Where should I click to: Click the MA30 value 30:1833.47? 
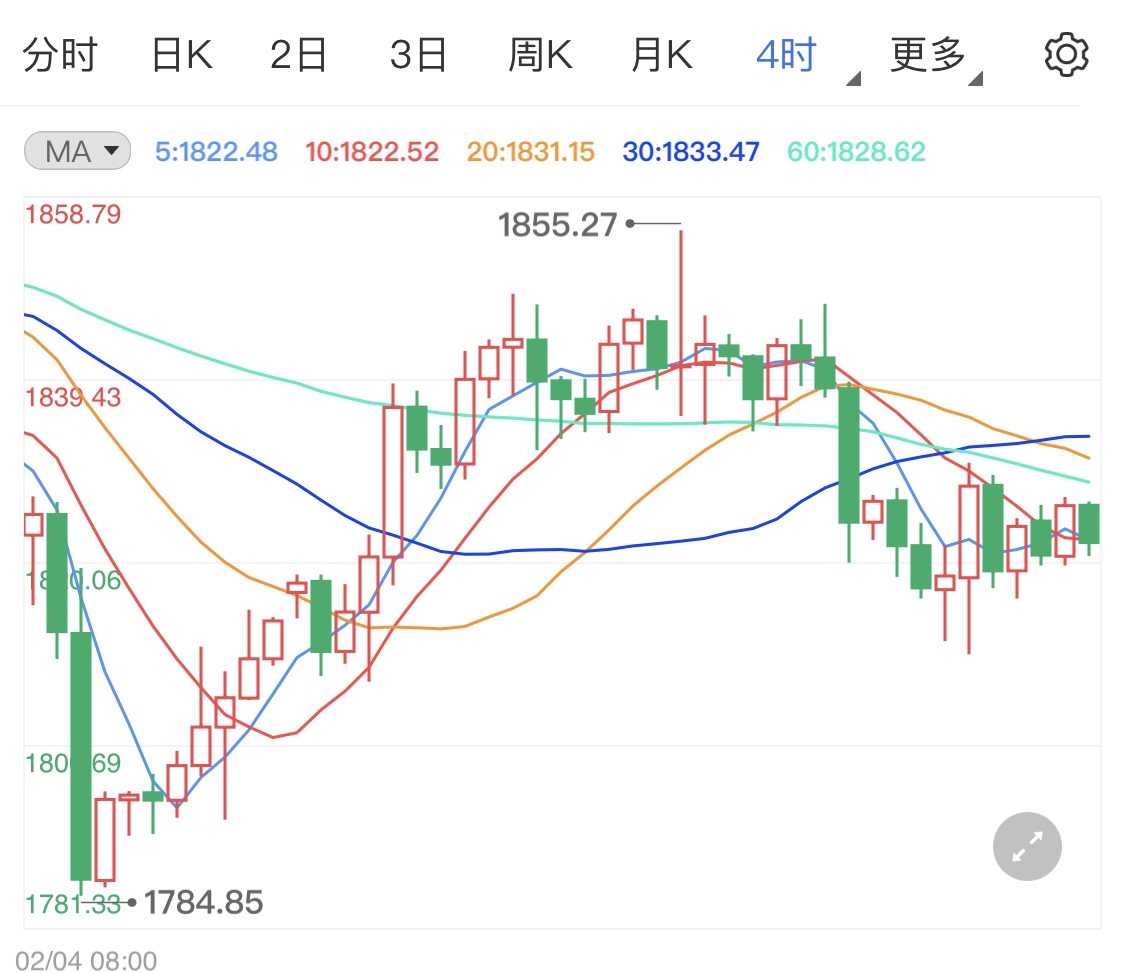point(691,151)
